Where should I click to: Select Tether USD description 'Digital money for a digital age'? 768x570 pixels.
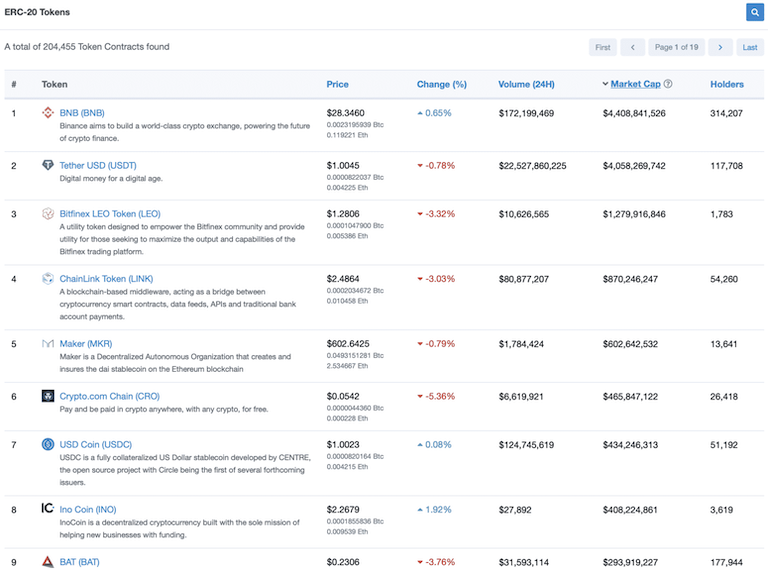click(111, 178)
